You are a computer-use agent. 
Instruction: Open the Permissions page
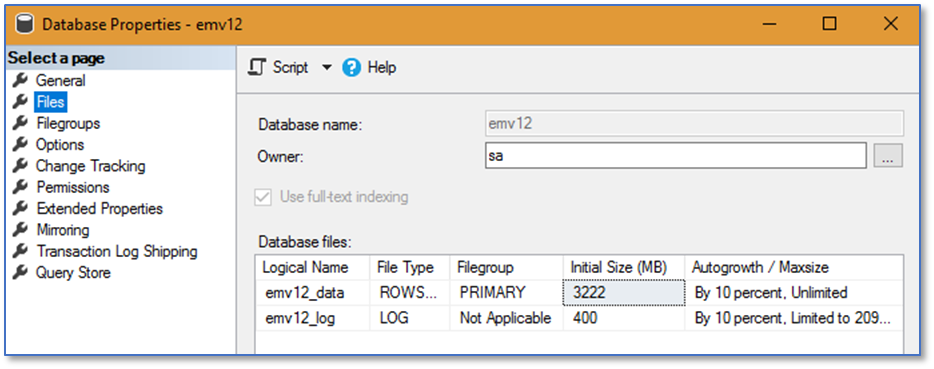pyautogui.click(x=73, y=188)
